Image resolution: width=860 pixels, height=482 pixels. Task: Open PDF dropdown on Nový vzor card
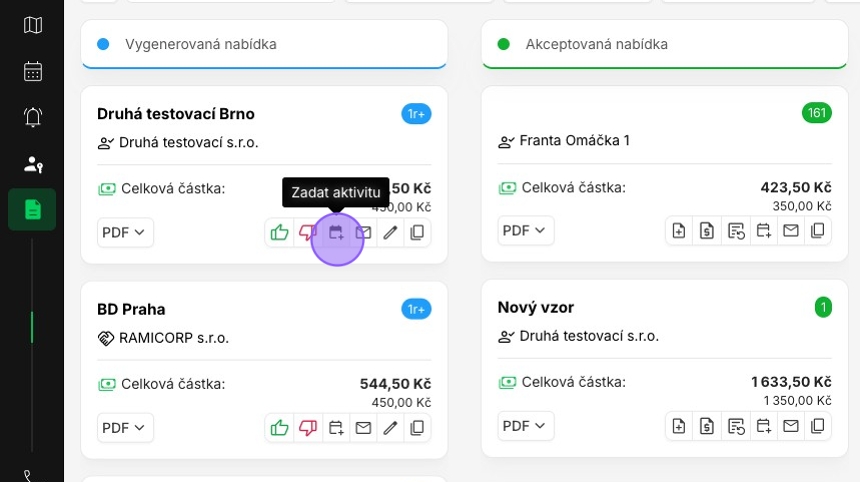[x=525, y=426]
